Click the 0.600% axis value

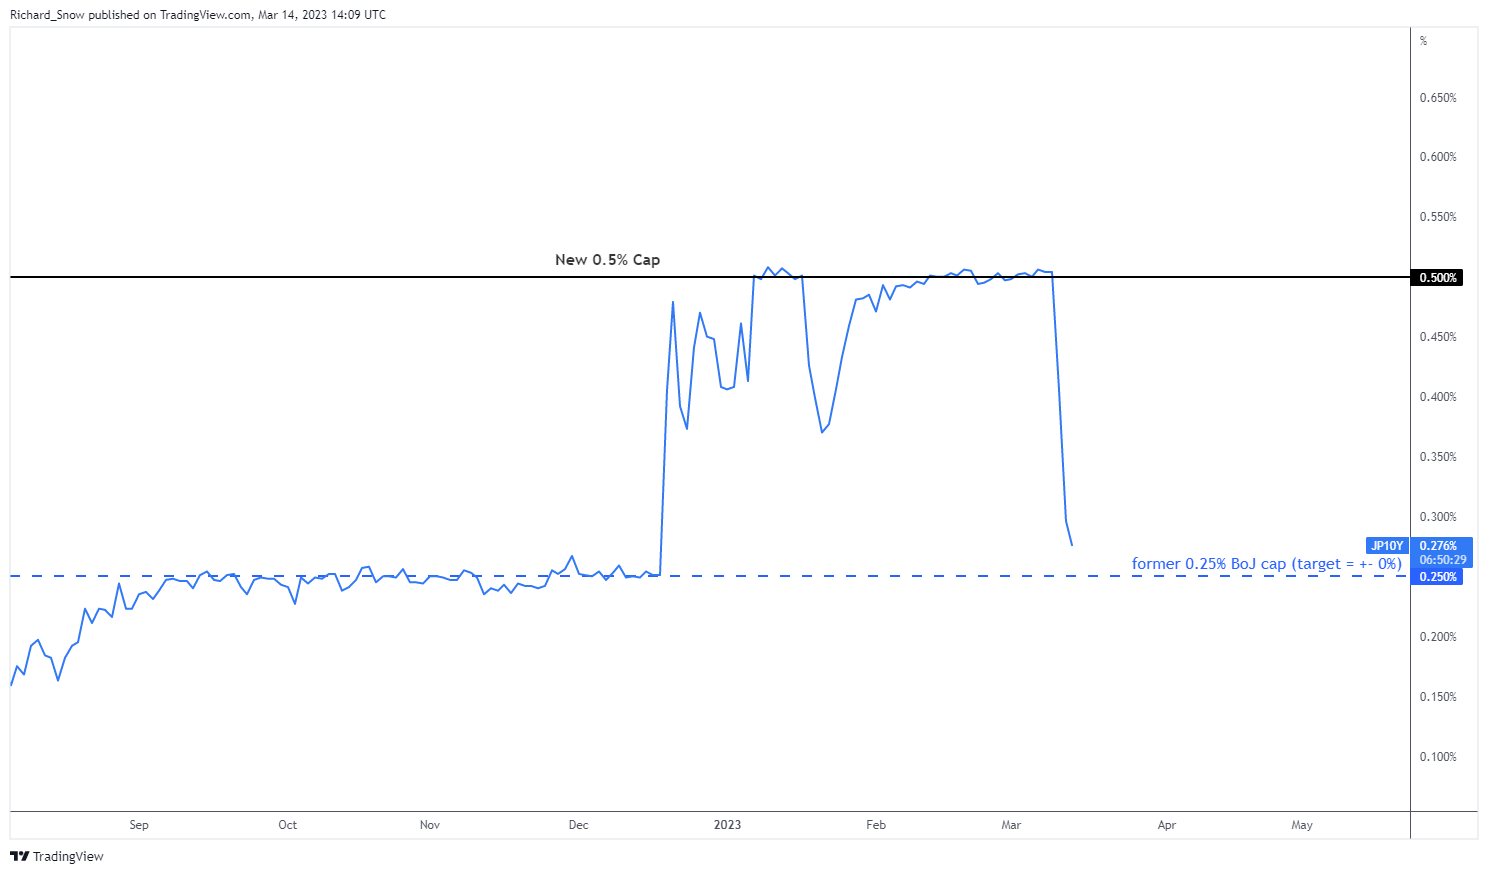coord(1438,157)
